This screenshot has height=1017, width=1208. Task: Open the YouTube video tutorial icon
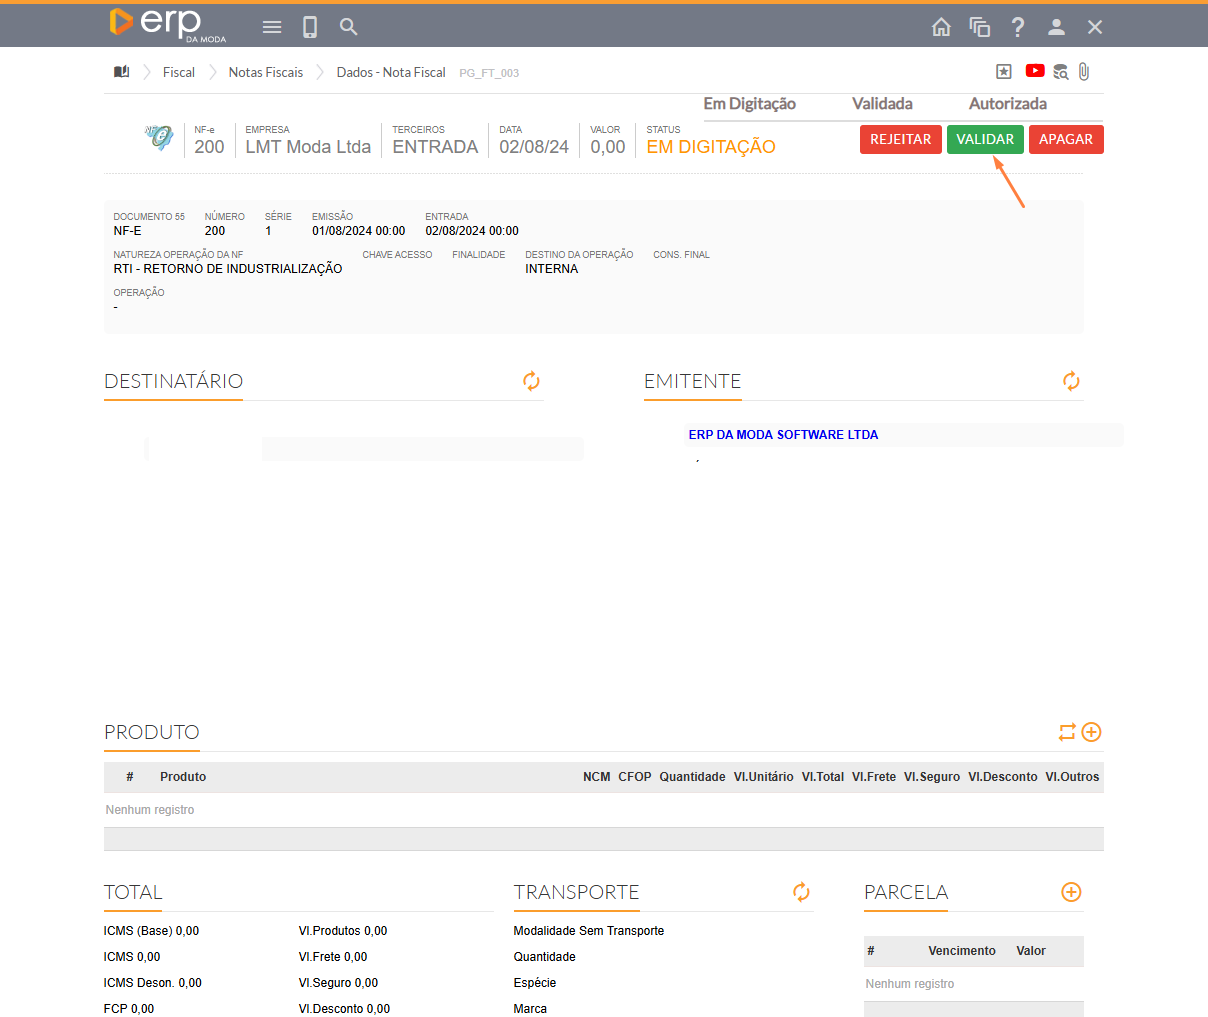[1035, 71]
